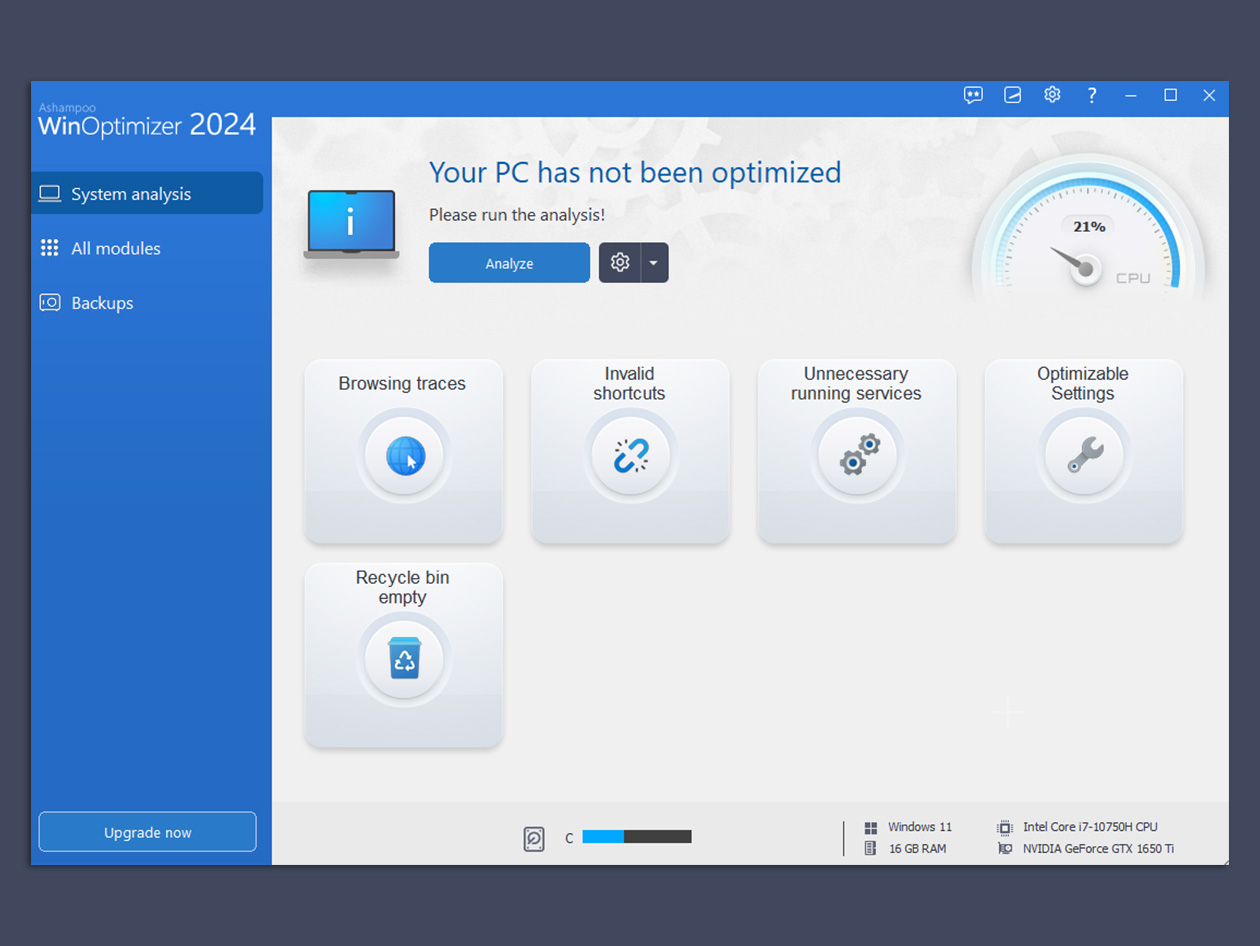
Task: Open help question mark icon
Action: [1092, 95]
